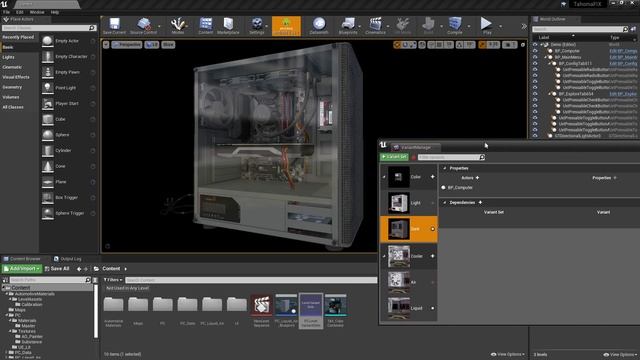
Task: Open the Settings toolbar icon
Action: [x=257, y=26]
